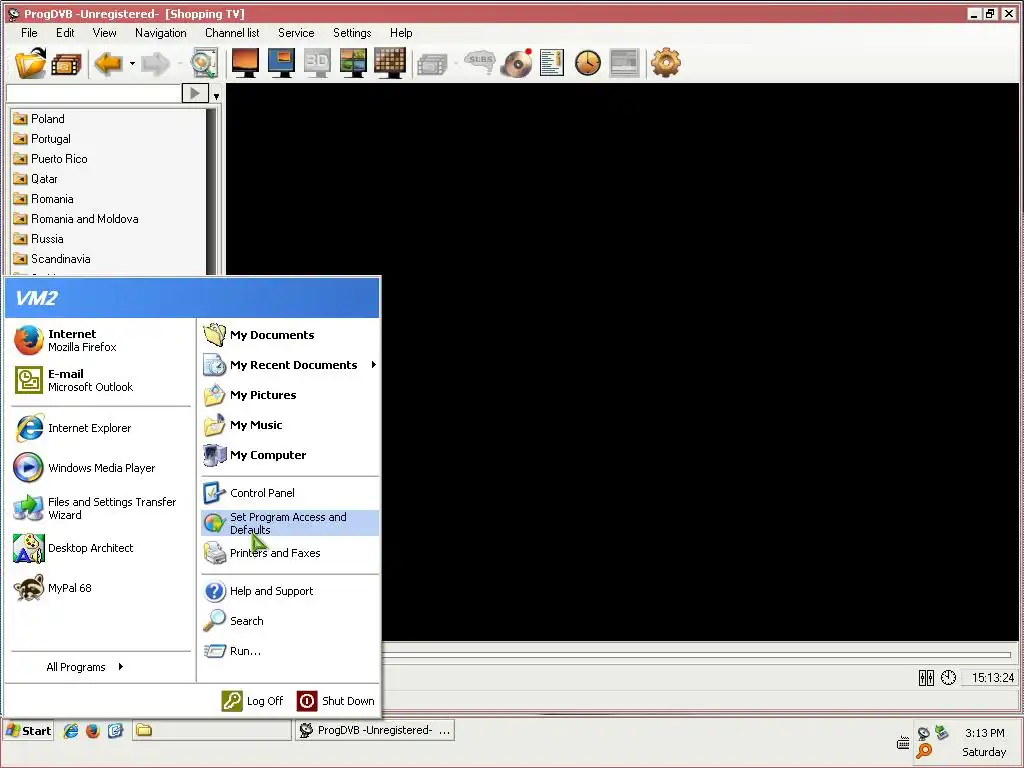Open the scheduler clock toolbar icon
Image resolution: width=1024 pixels, height=768 pixels.
click(588, 63)
